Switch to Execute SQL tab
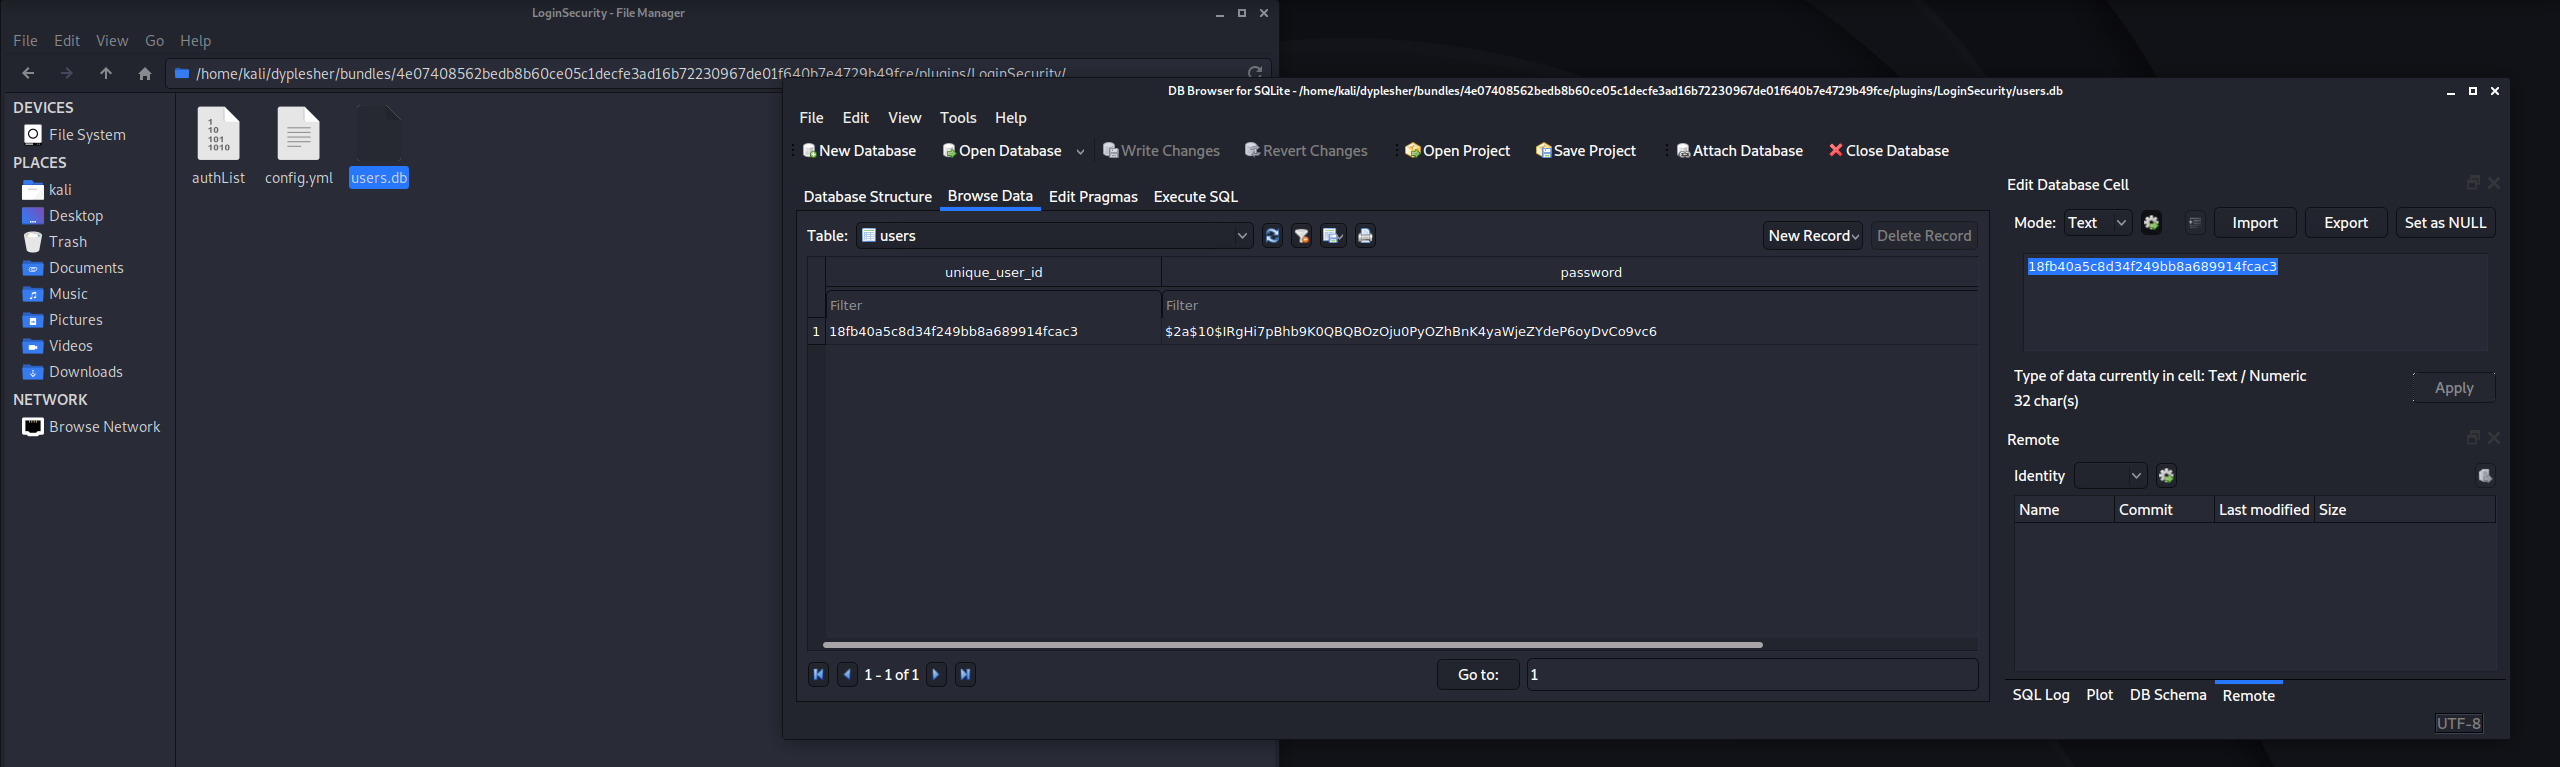This screenshot has width=2560, height=767. pyautogui.click(x=1195, y=197)
